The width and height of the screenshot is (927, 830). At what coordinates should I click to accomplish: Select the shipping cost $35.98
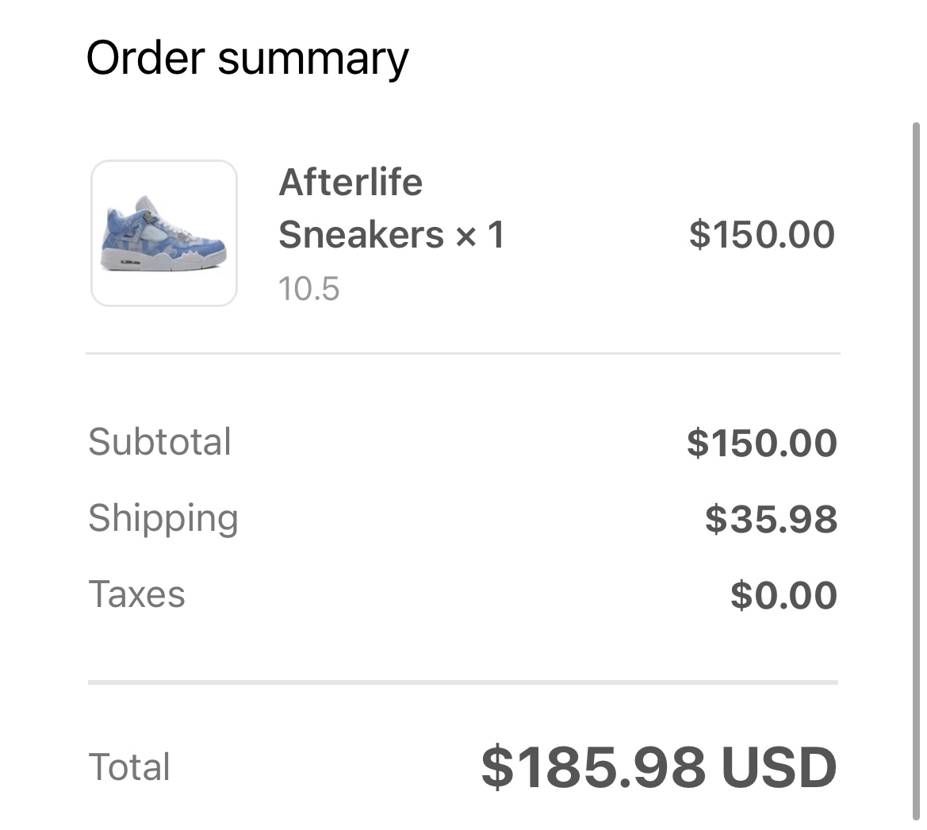(x=770, y=519)
